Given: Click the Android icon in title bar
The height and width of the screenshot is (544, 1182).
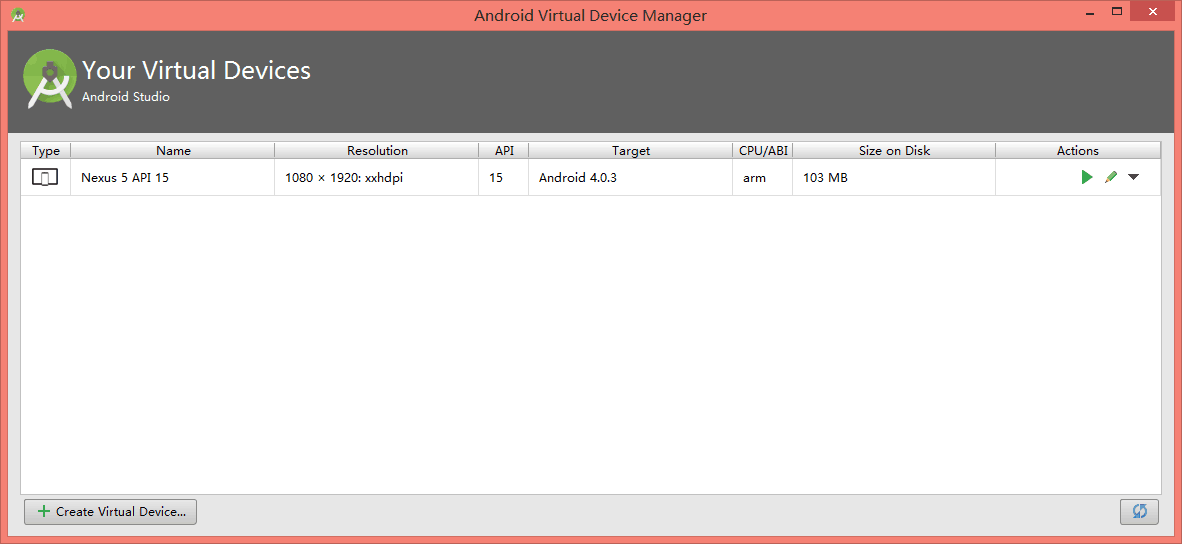Looking at the screenshot, I should (19, 14).
